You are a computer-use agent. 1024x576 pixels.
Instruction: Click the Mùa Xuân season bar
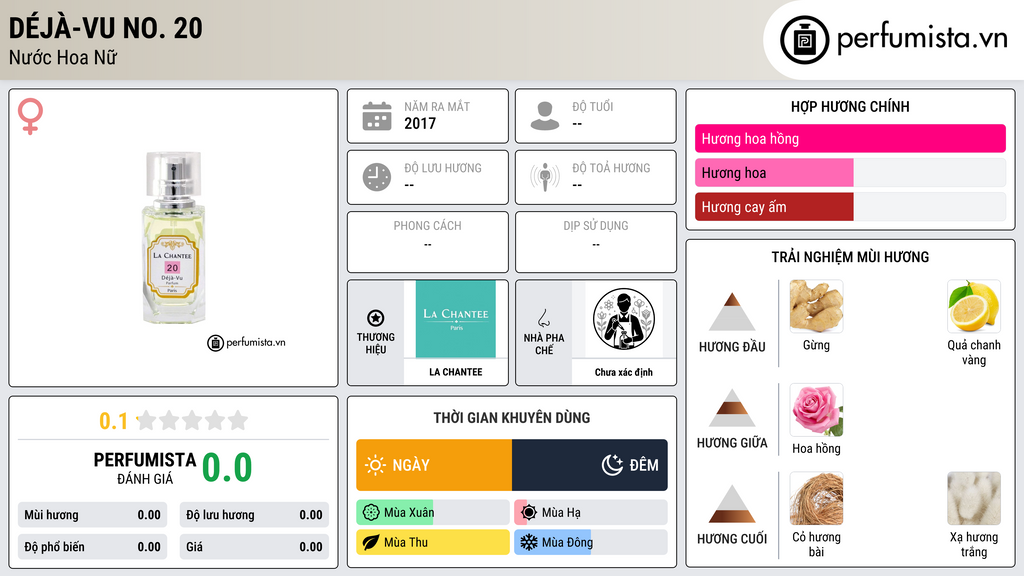[433, 513]
